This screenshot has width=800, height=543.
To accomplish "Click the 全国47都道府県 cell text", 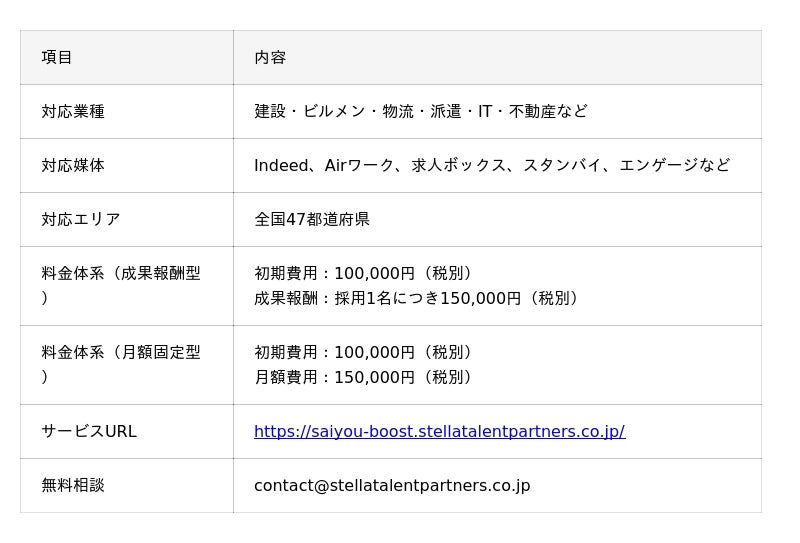I will coord(312,220).
